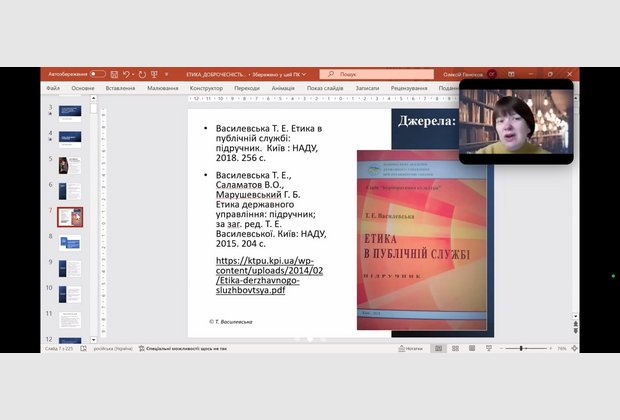The height and width of the screenshot is (420, 620).
Task: Select slide 10 thumbnail
Action: [x=70, y=294]
